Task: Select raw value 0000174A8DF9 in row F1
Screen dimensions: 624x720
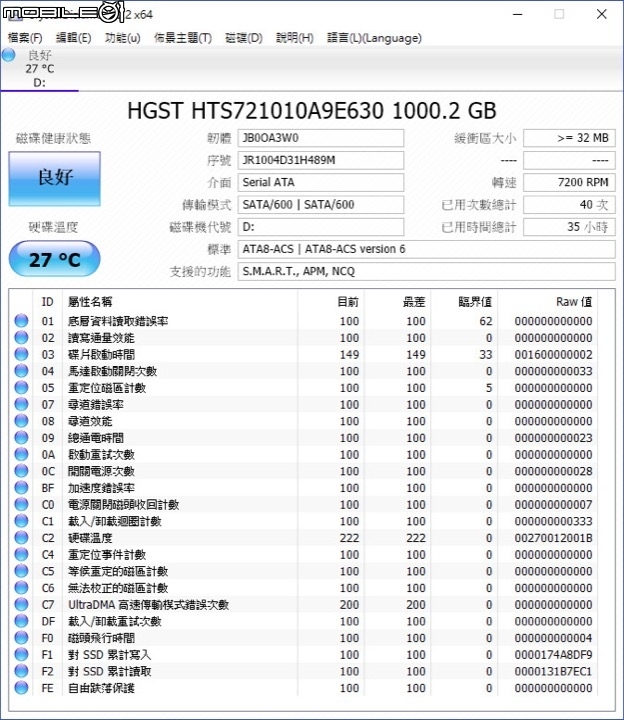Action: coord(553,654)
